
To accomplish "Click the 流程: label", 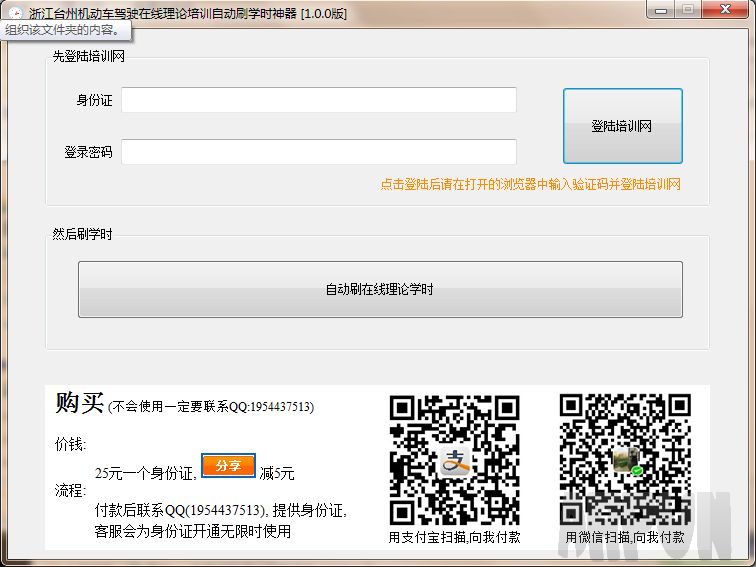I will [x=70, y=491].
